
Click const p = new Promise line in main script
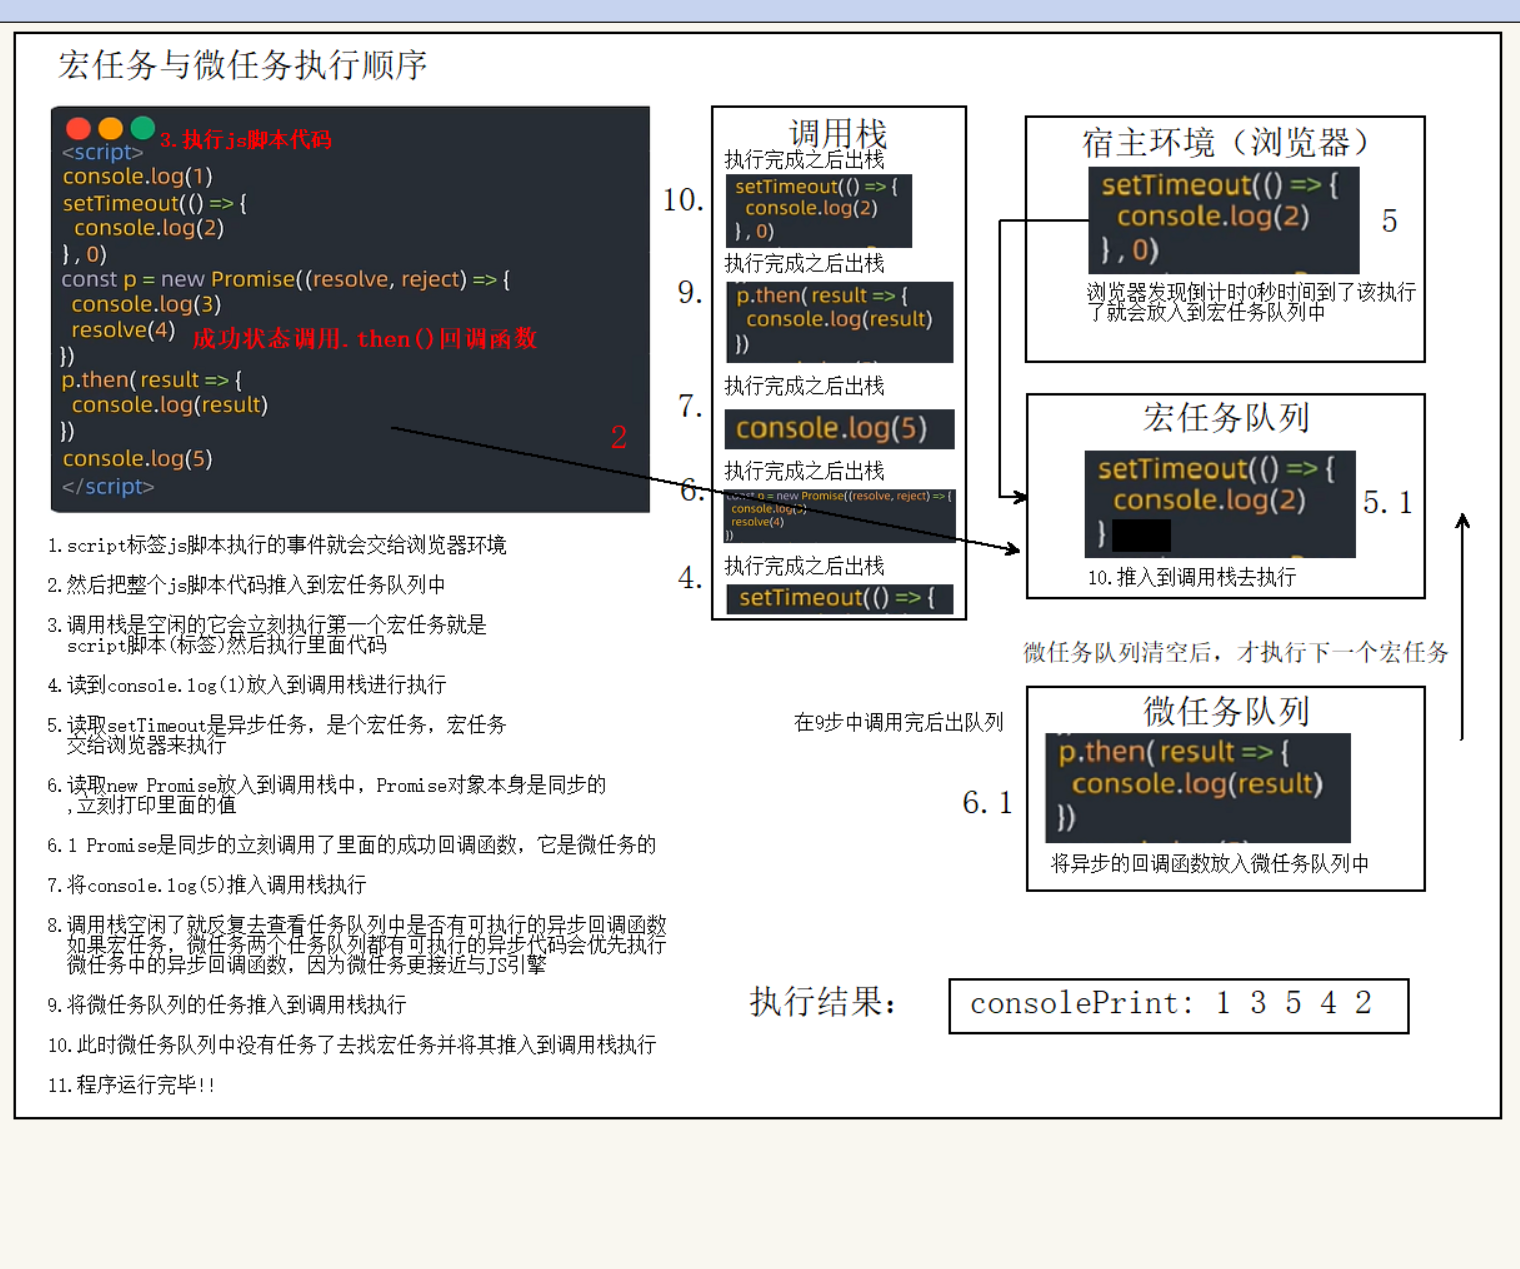[x=285, y=279]
